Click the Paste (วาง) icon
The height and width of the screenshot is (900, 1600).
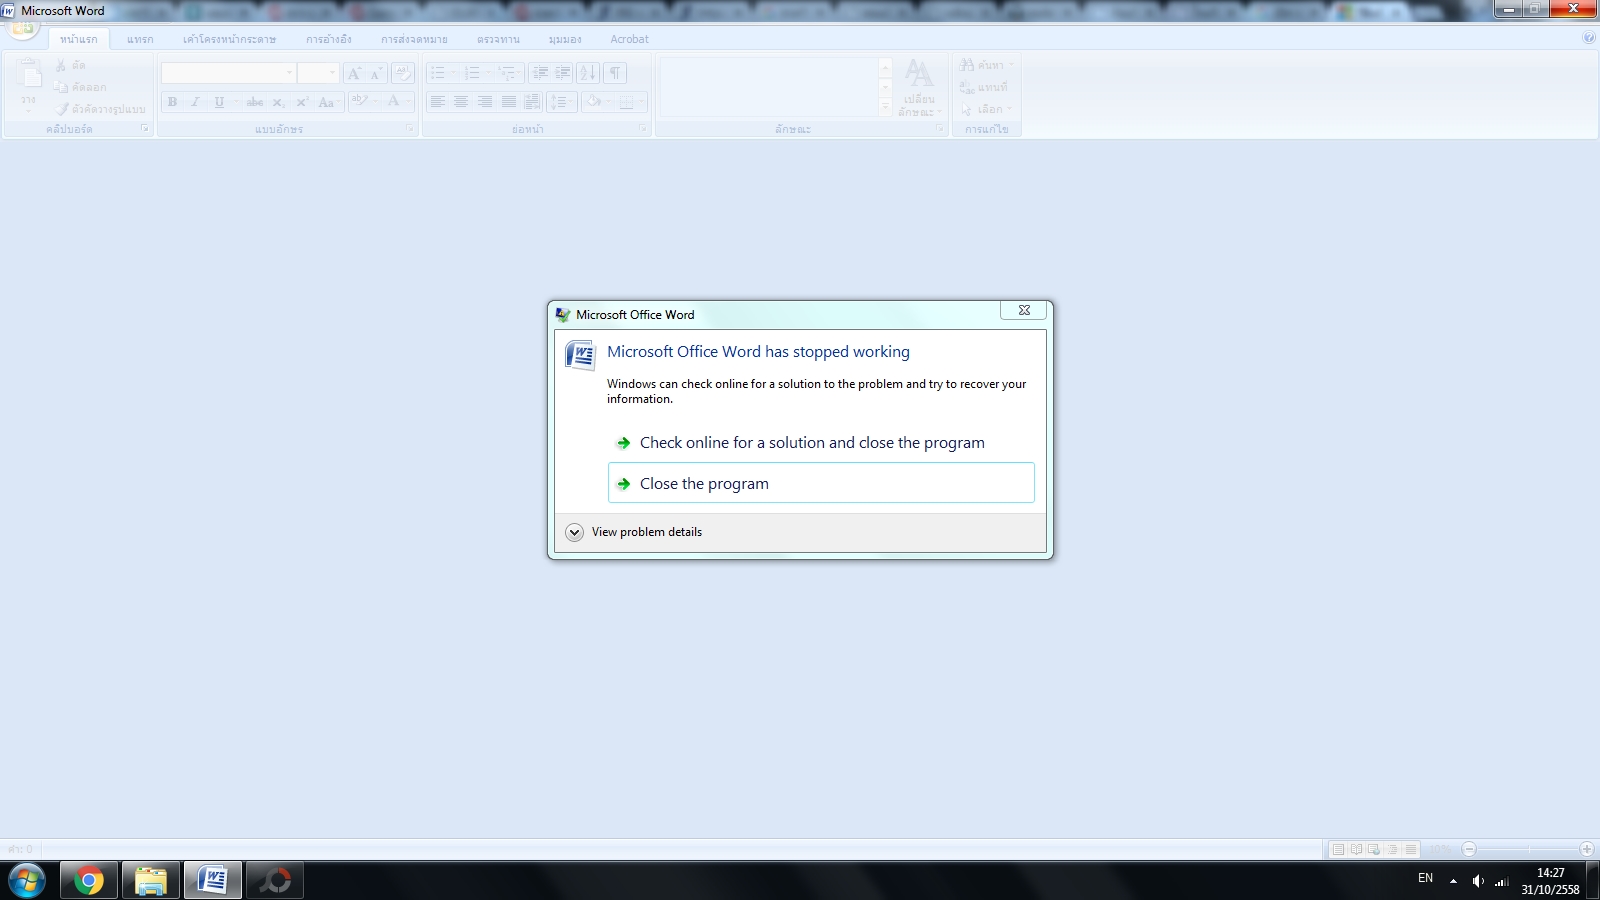click(x=29, y=85)
